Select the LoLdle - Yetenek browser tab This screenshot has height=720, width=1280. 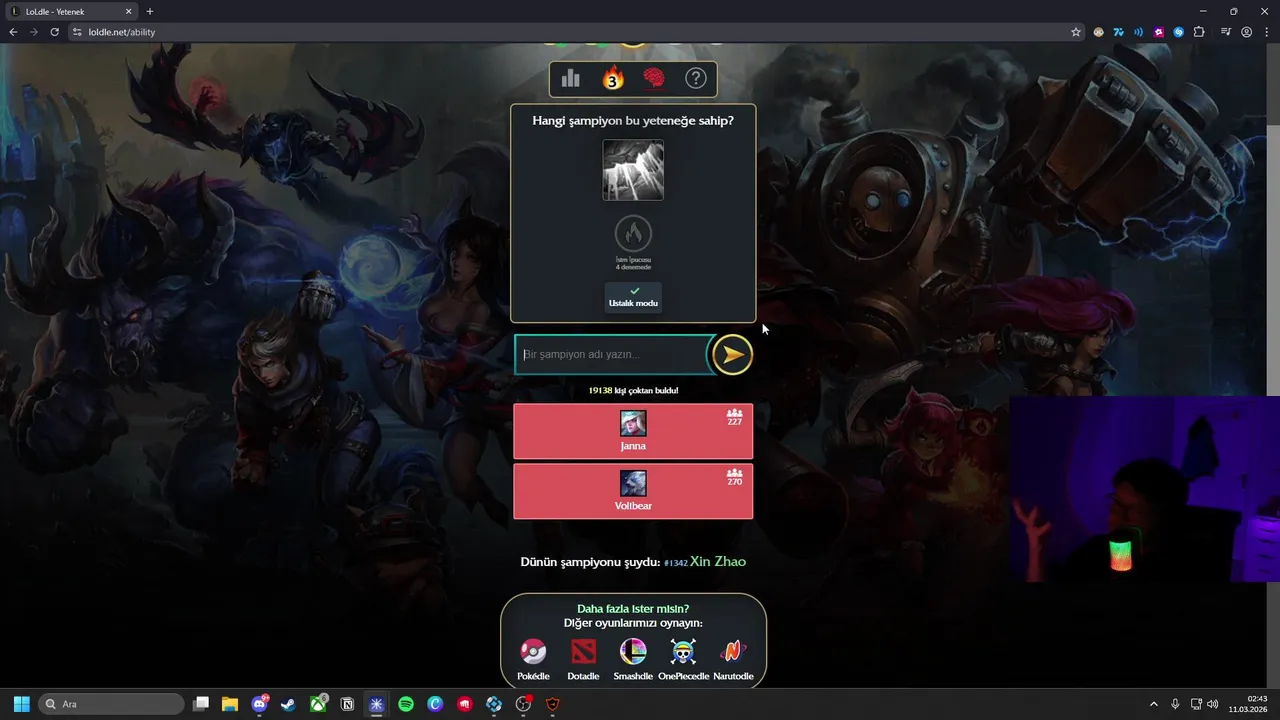click(x=70, y=11)
